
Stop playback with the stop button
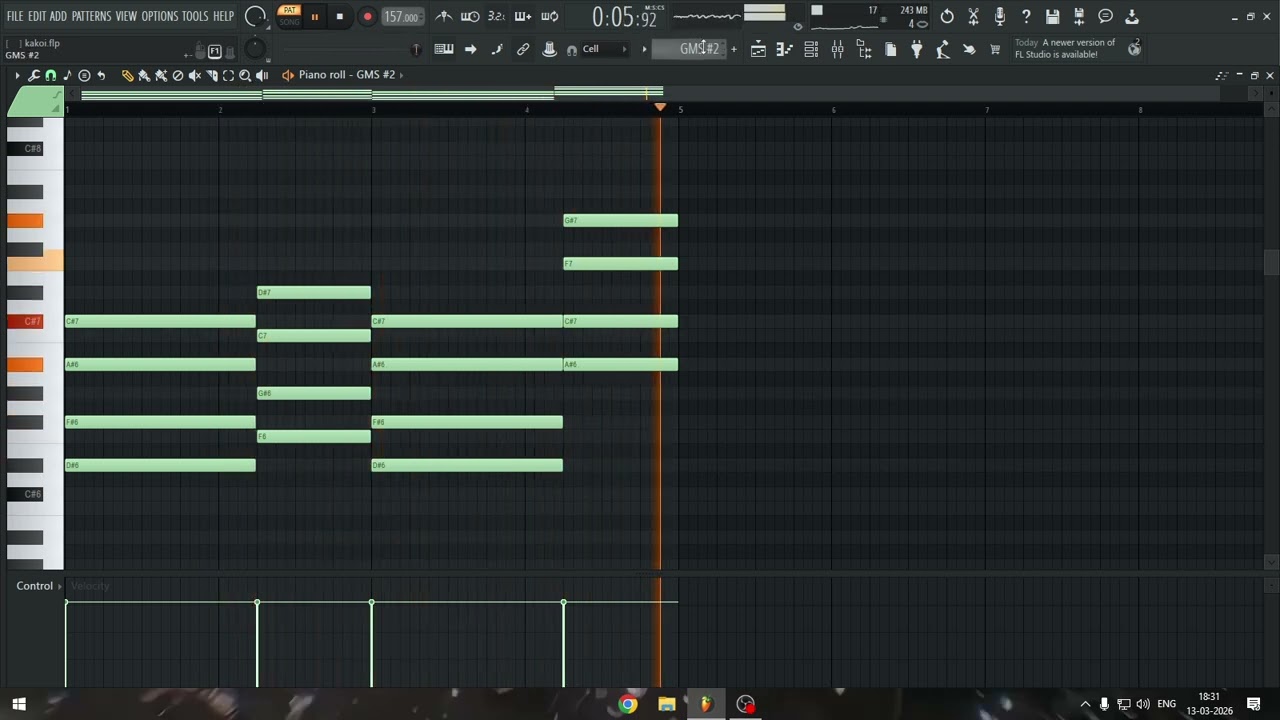[x=339, y=16]
